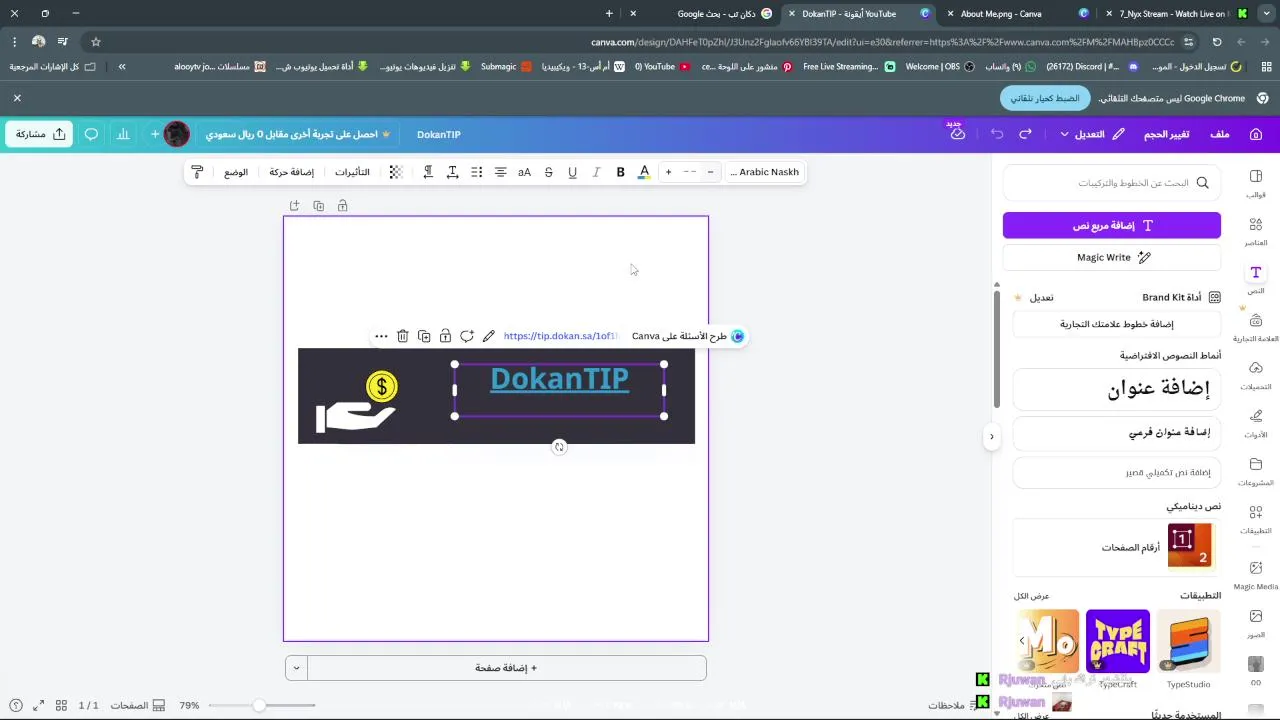Decrease the font size with minus

[x=710, y=172]
